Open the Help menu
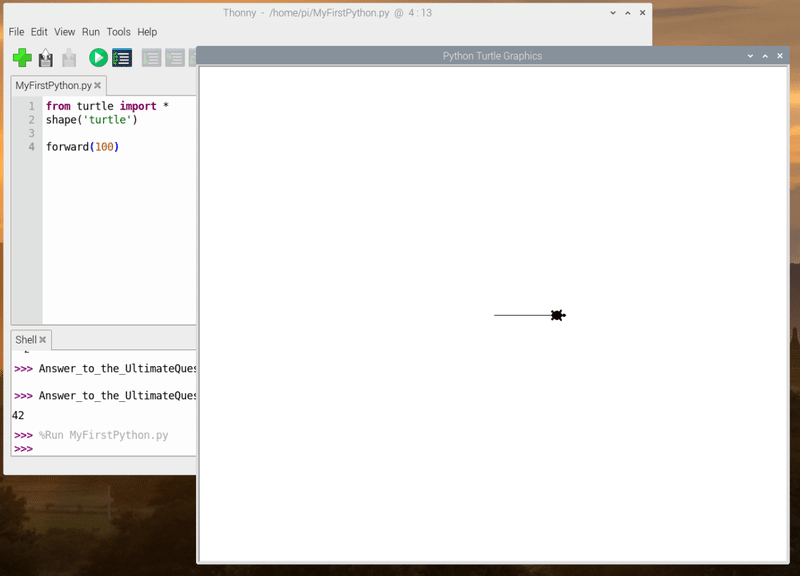Screen dimensions: 800x576 (x=147, y=32)
